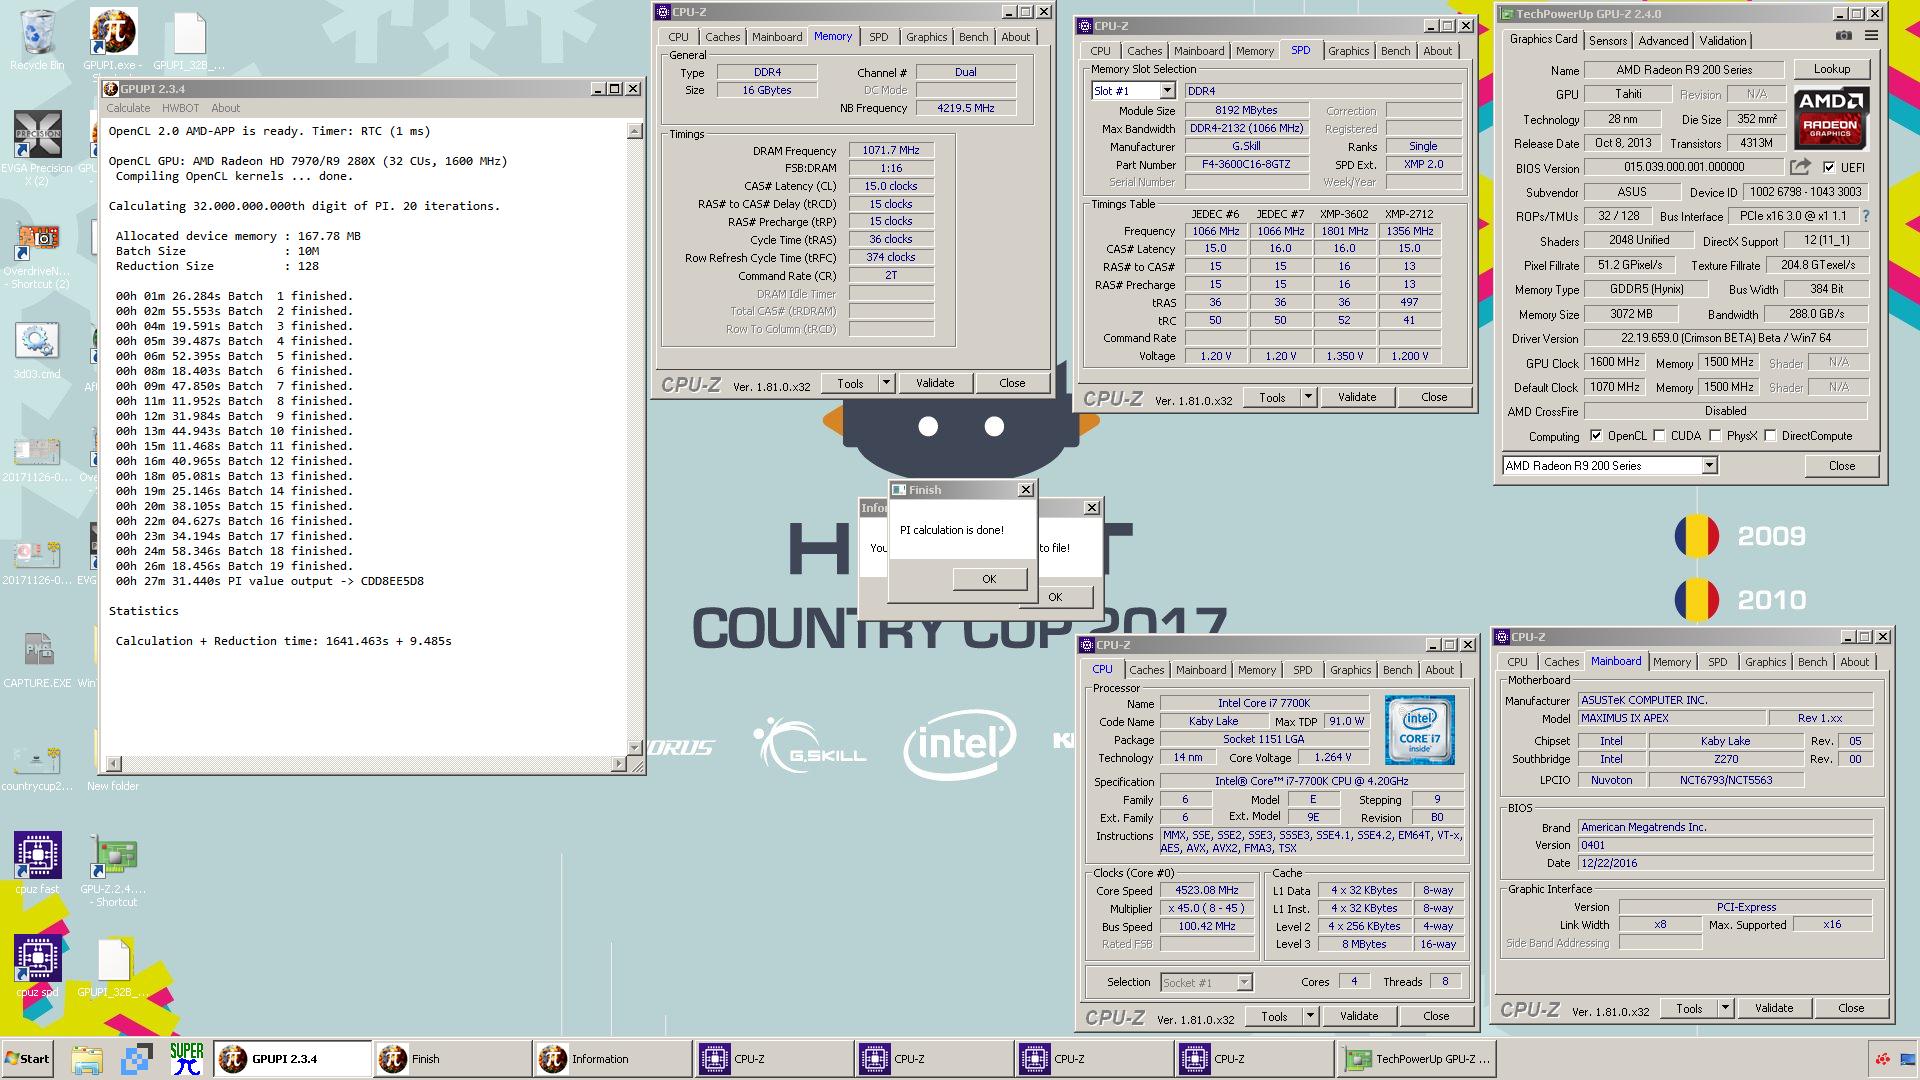
Task: Click the quick launch icon right of folder
Action: pos(137,1059)
